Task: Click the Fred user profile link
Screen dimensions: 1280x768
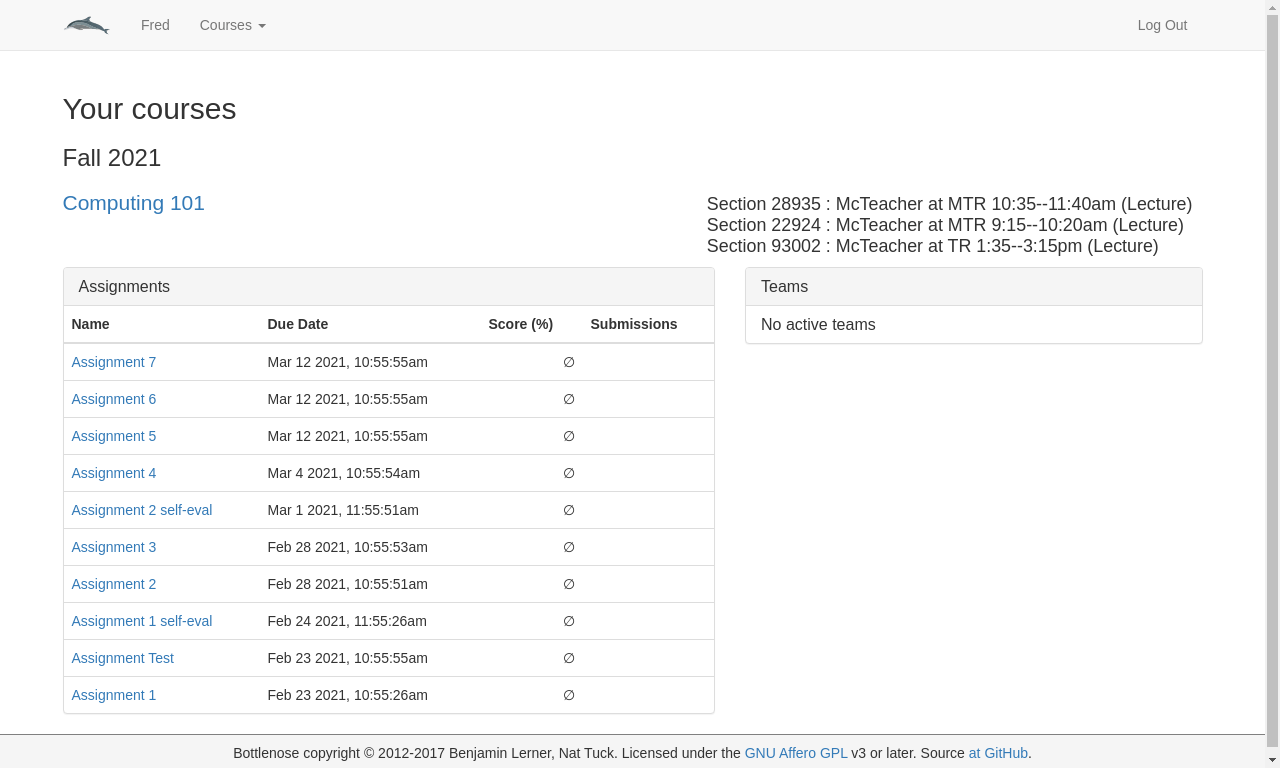Action: (155, 25)
